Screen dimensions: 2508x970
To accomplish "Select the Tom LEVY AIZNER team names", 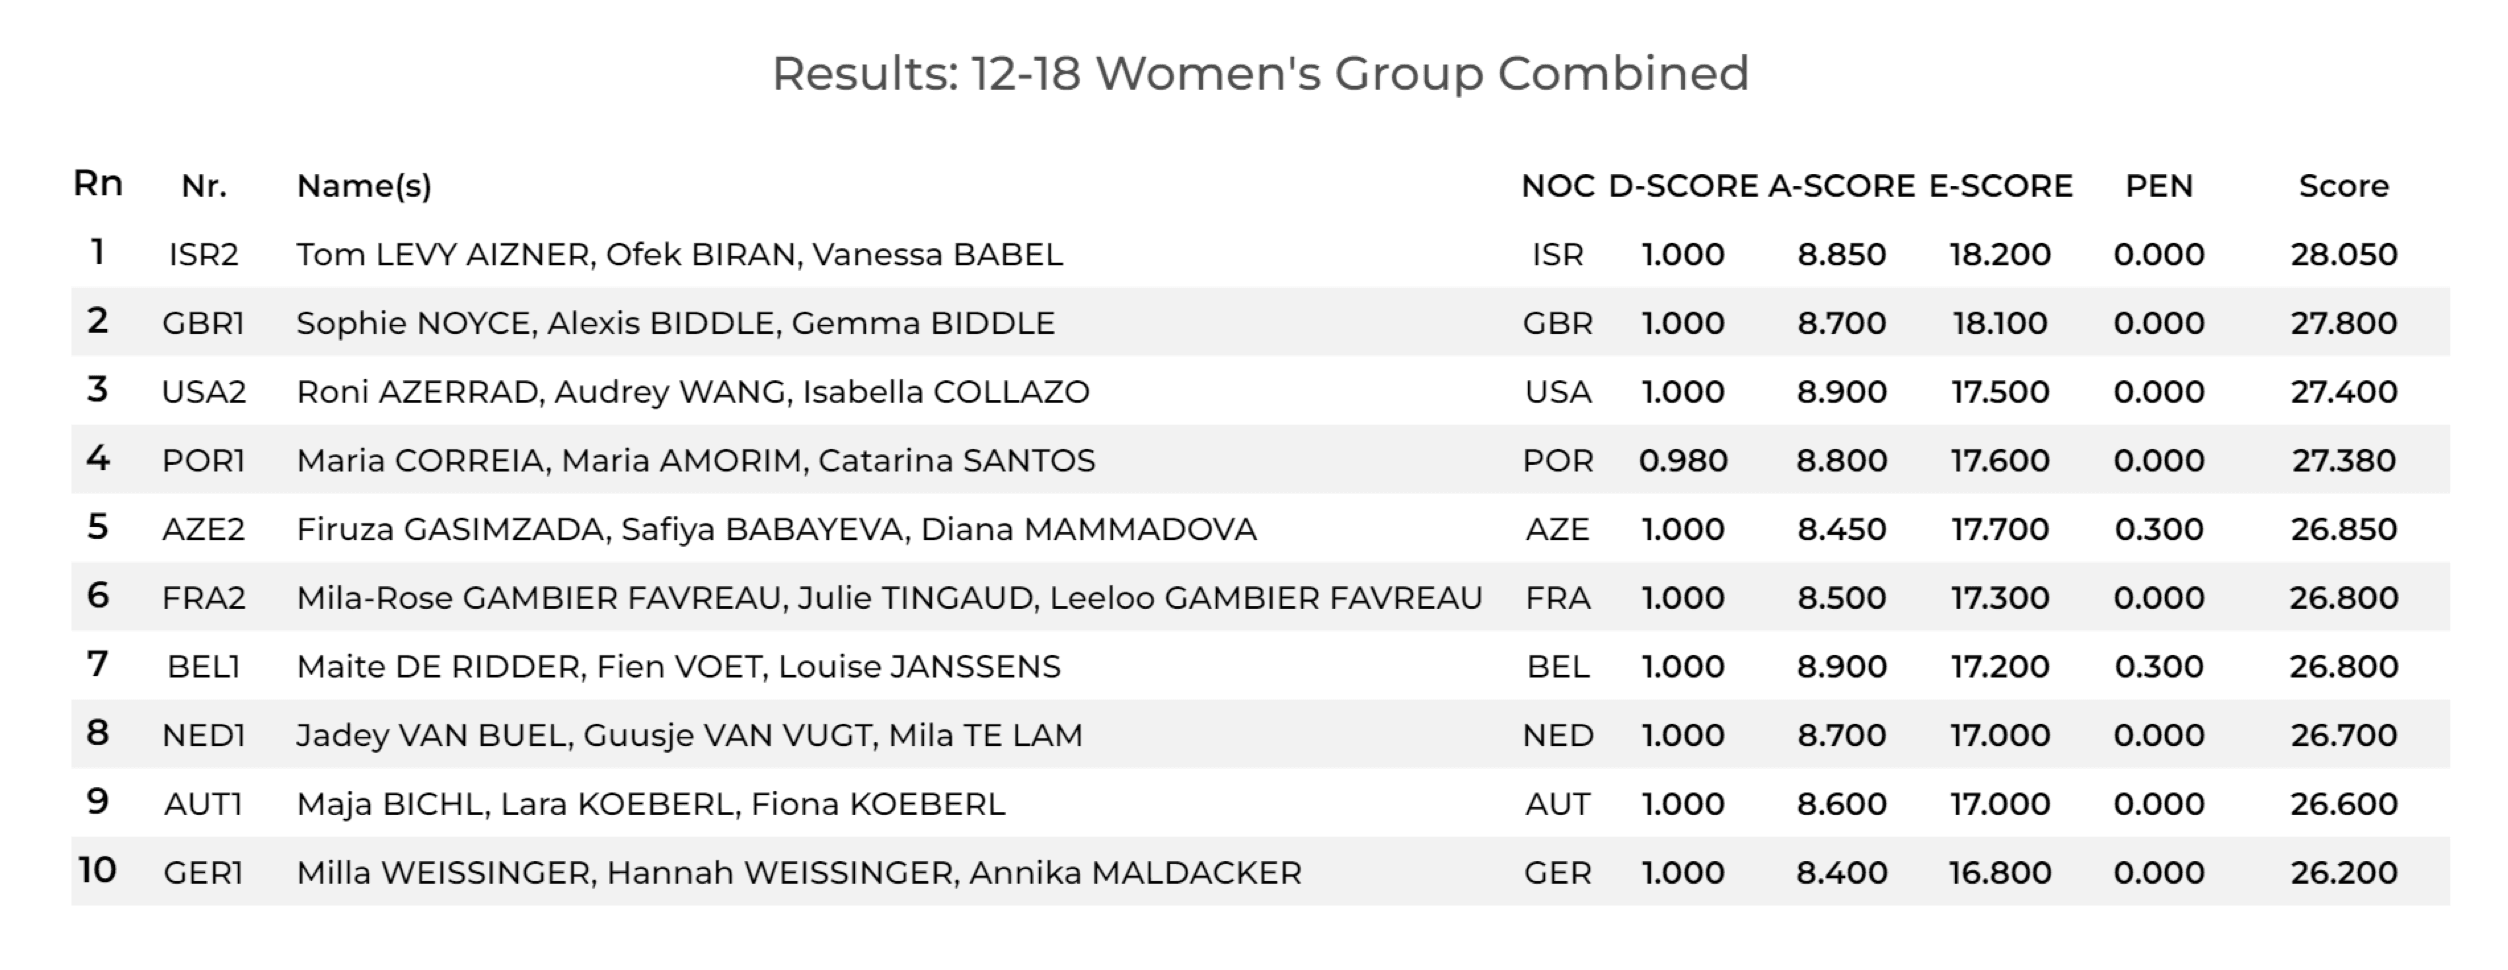I will pyautogui.click(x=679, y=255).
